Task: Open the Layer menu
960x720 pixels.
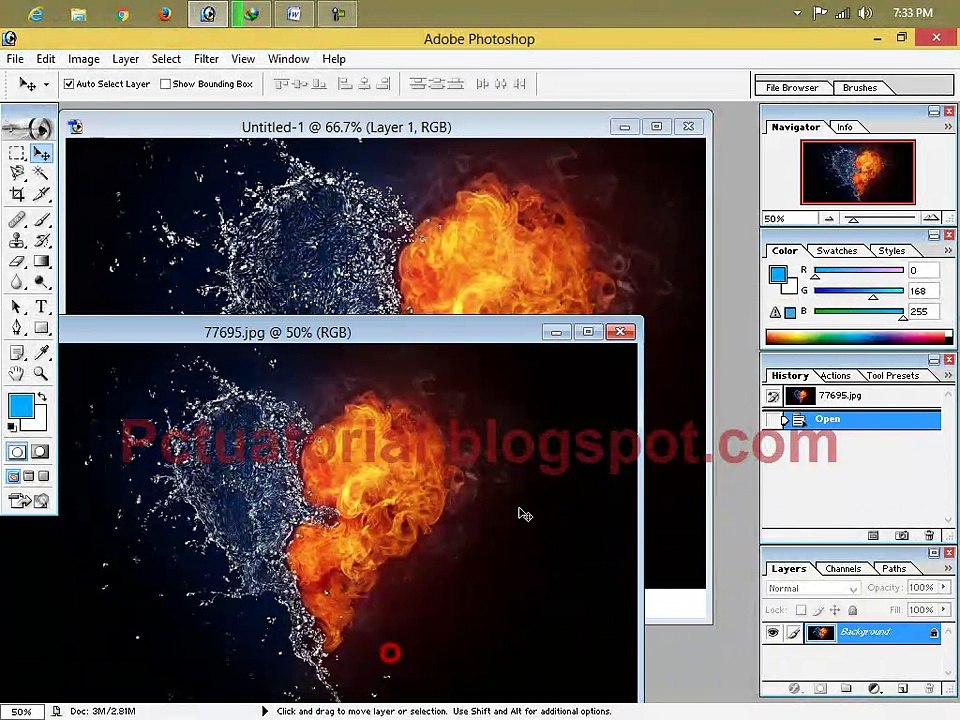Action: click(126, 59)
